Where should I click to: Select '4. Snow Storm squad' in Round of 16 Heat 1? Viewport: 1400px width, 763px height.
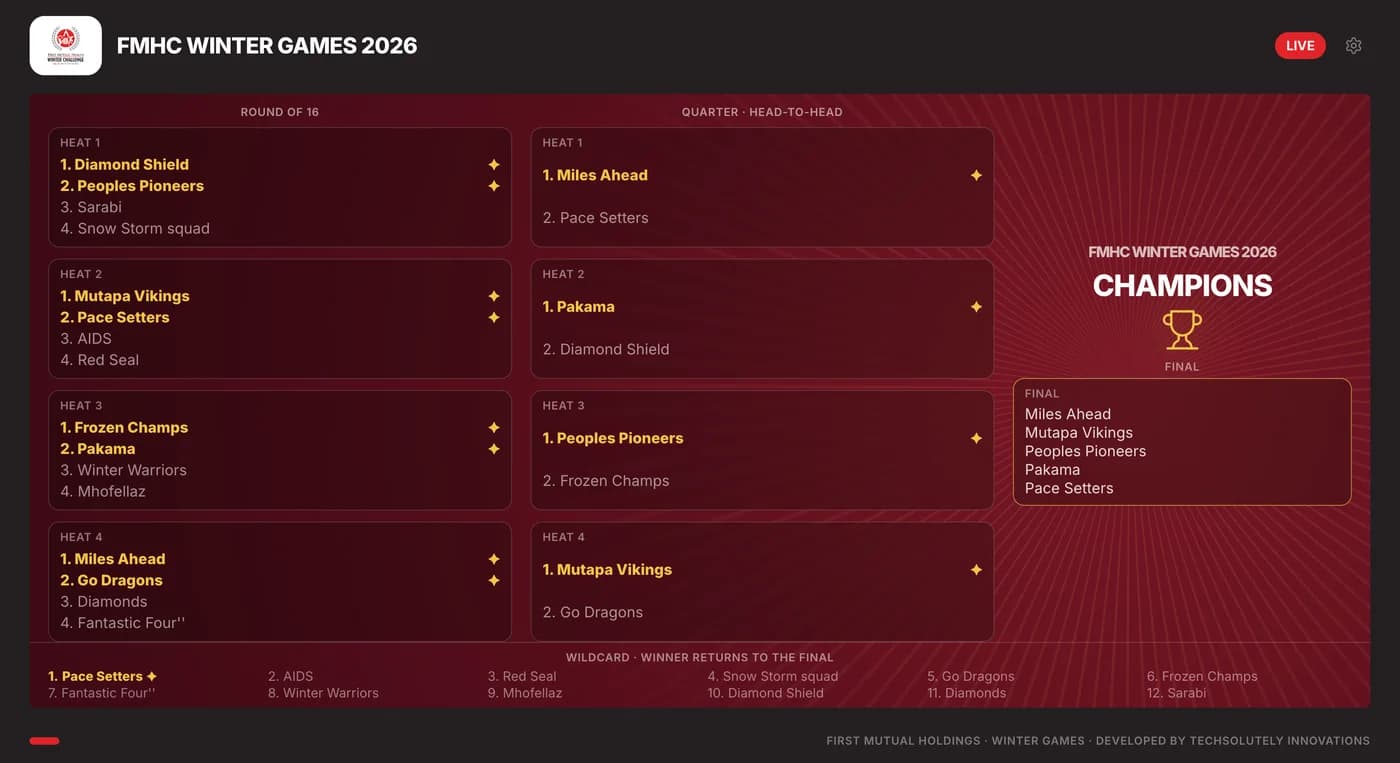135,228
